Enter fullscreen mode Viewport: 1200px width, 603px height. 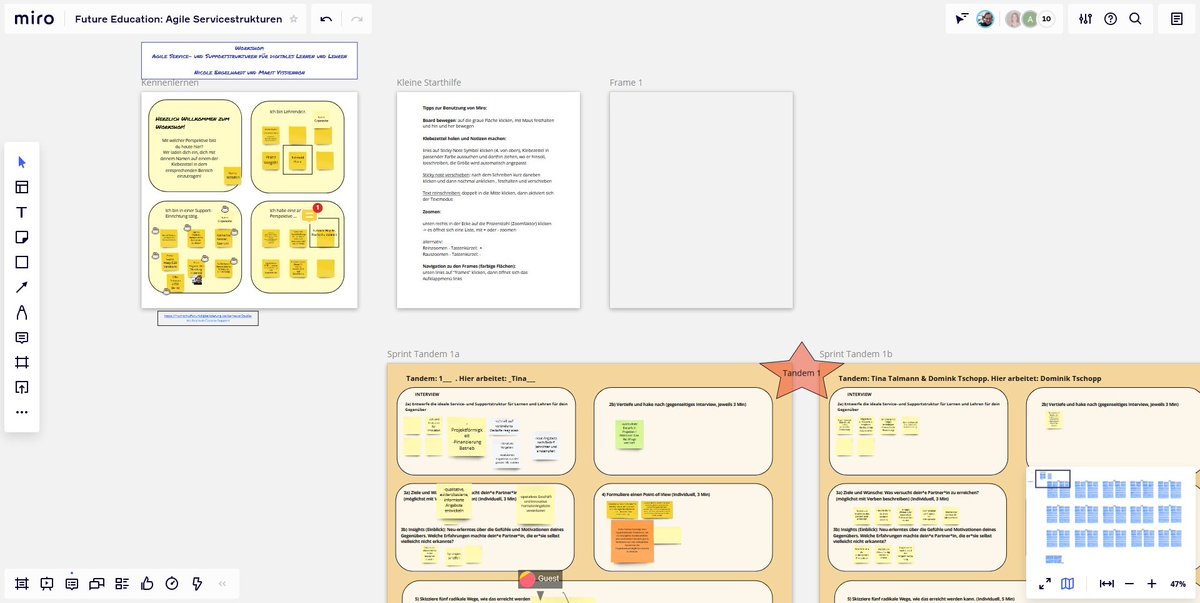[x=1044, y=583]
